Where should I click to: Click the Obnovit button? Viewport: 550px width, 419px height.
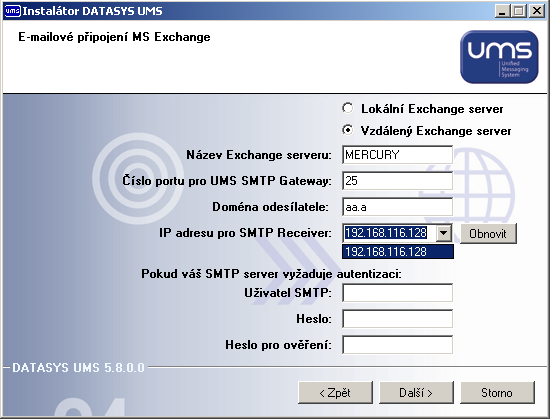488,234
